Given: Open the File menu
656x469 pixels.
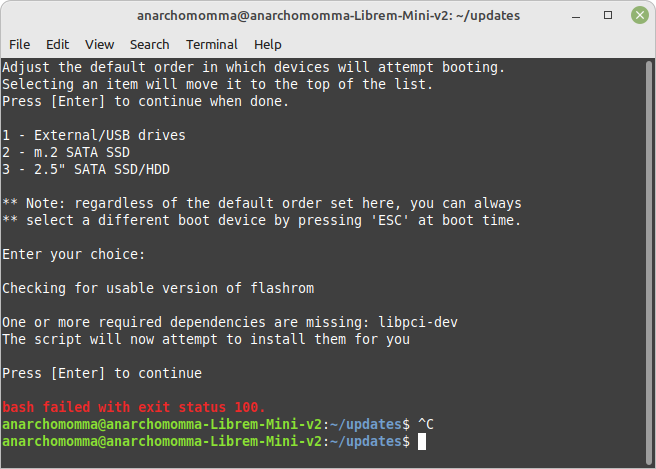Looking at the screenshot, I should pos(20,44).
